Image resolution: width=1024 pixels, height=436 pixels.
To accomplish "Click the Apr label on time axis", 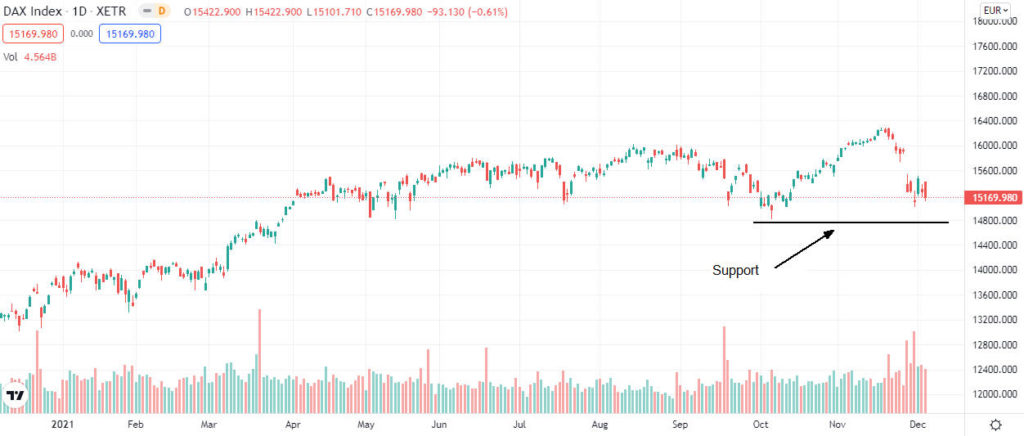I will (x=293, y=424).
